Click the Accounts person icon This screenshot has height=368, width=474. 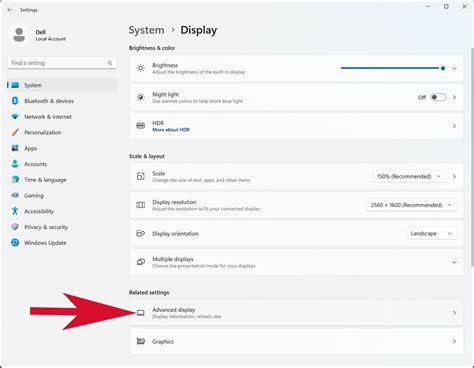(x=15, y=164)
